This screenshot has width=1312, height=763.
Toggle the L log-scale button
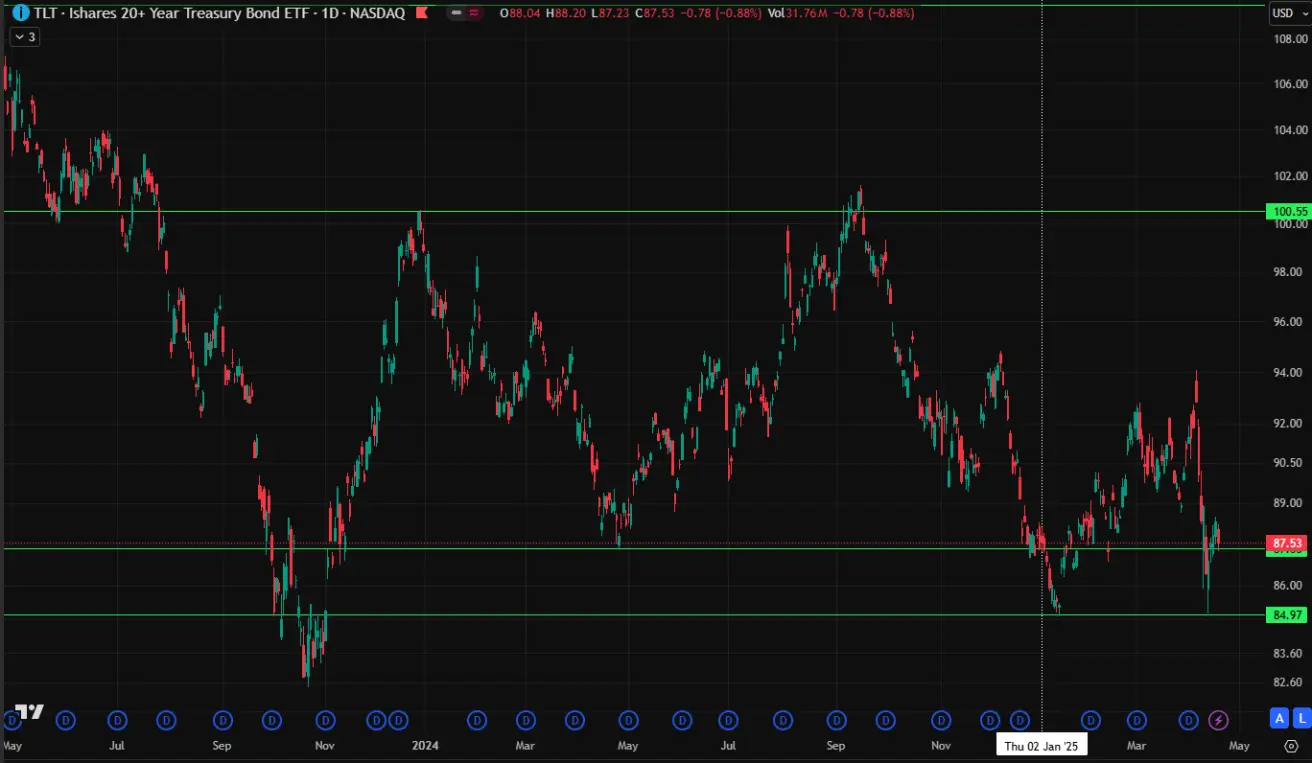(1302, 718)
